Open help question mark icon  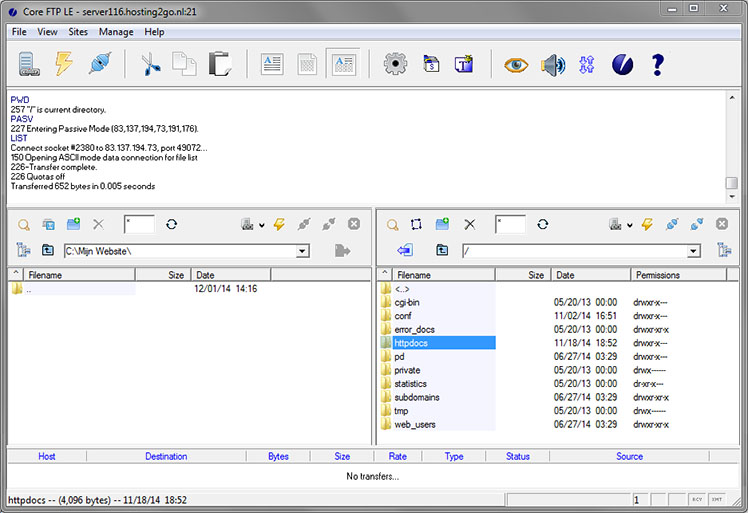658,64
